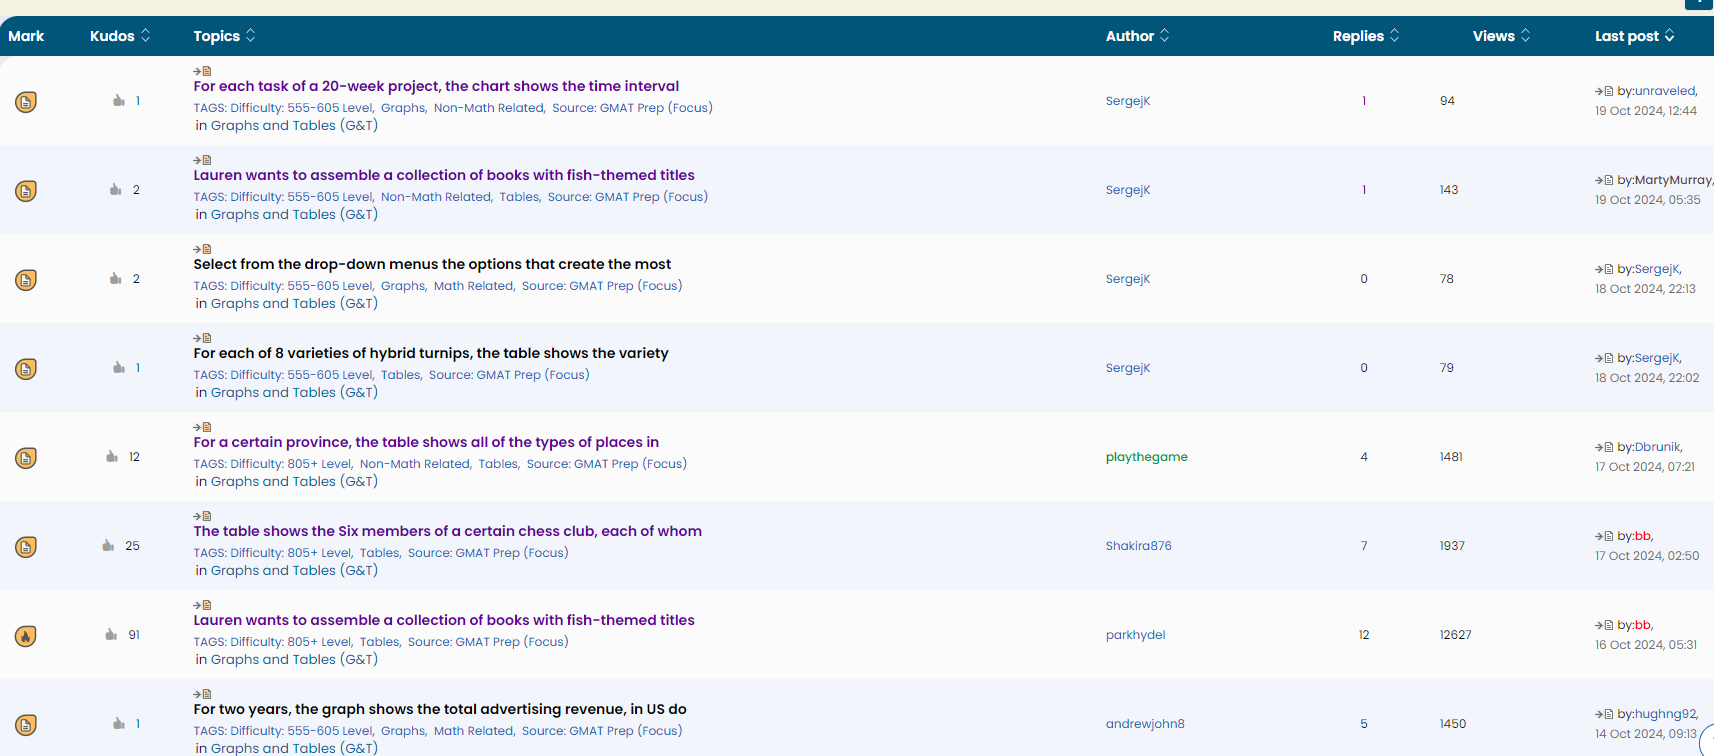The width and height of the screenshot is (1714, 756).
Task: Open the 'For two years, the graph shows' topic
Action: [x=439, y=709]
